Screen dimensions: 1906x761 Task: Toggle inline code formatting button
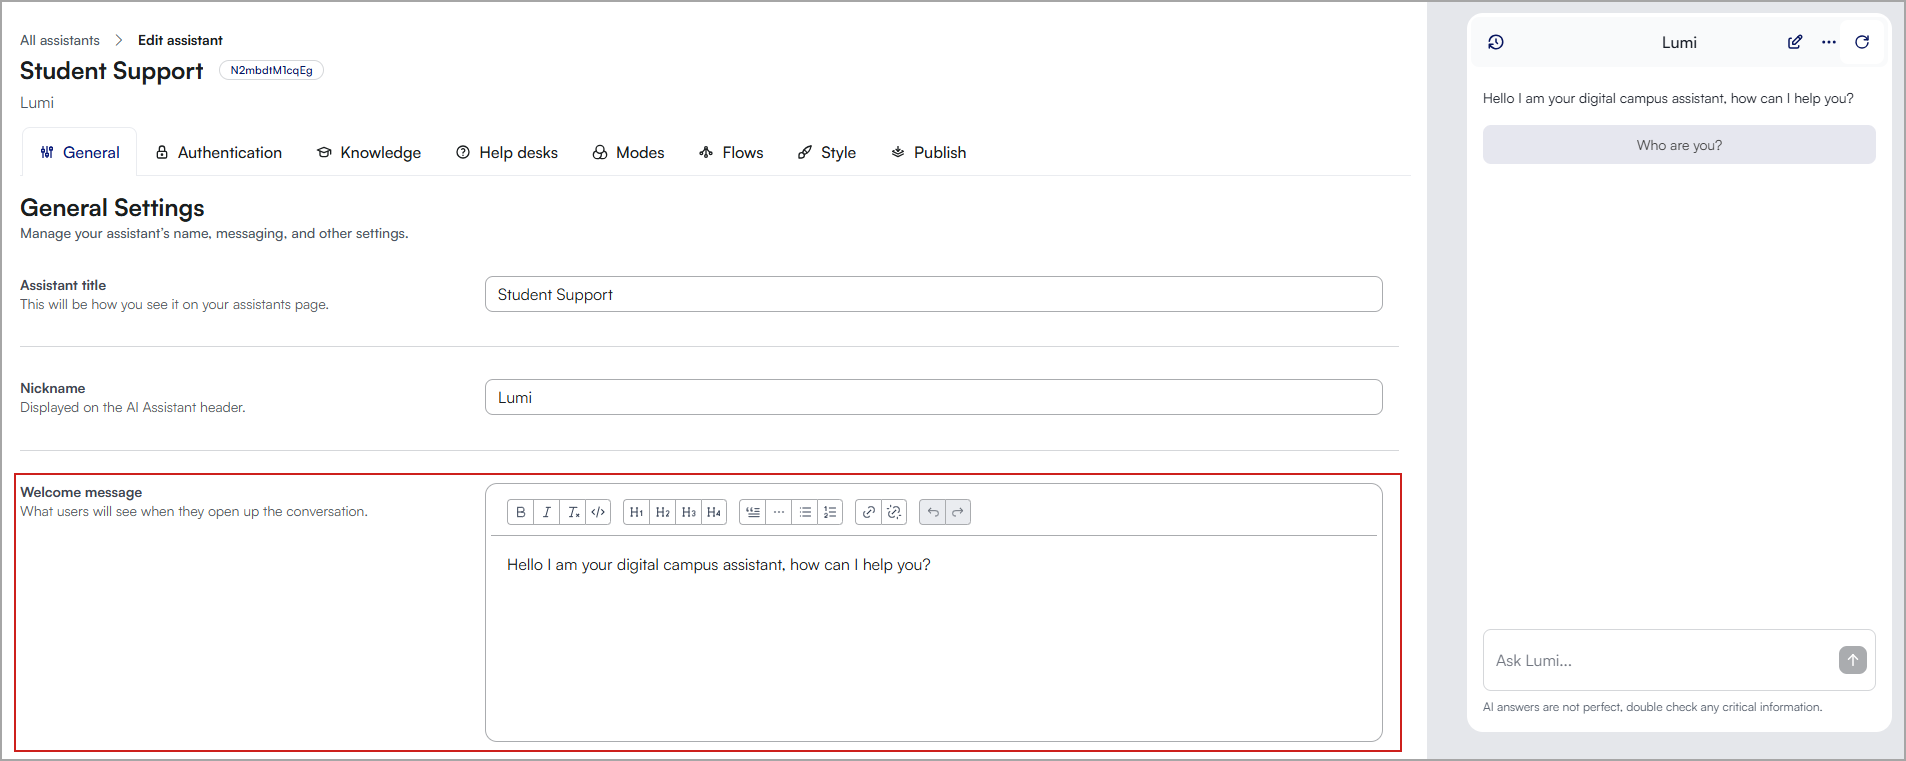tap(598, 512)
